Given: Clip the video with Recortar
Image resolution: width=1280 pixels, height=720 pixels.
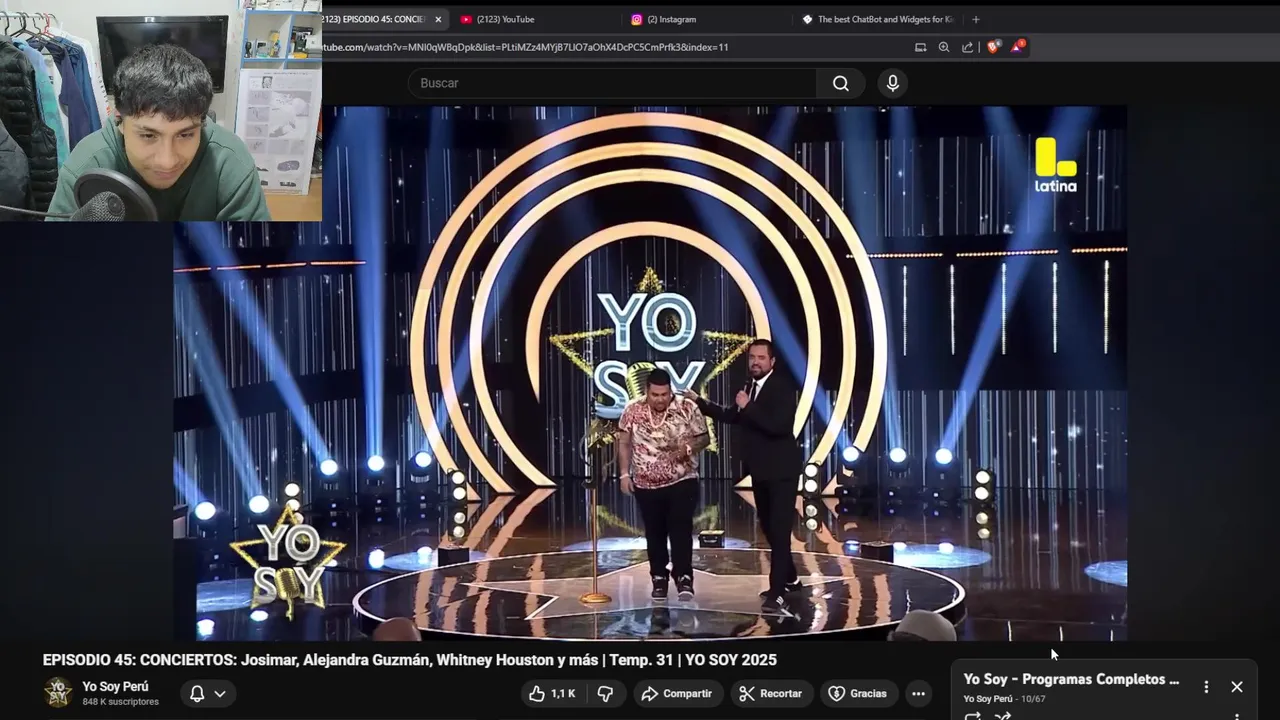Looking at the screenshot, I should click(771, 693).
